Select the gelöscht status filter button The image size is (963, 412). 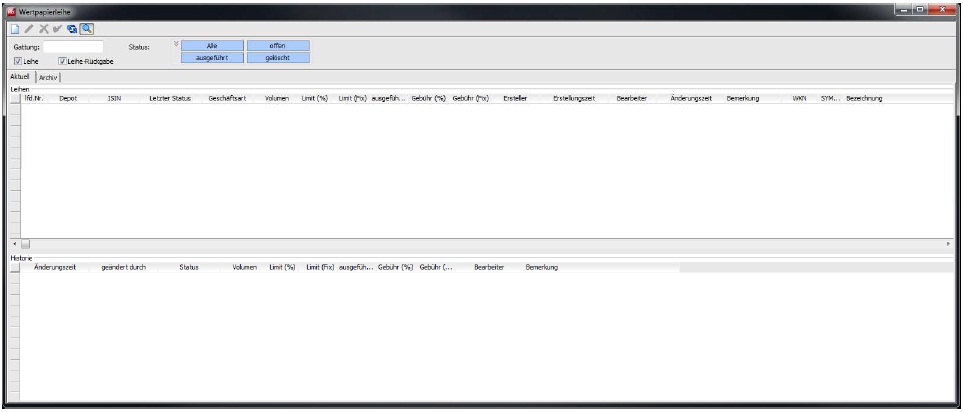pyautogui.click(x=278, y=57)
